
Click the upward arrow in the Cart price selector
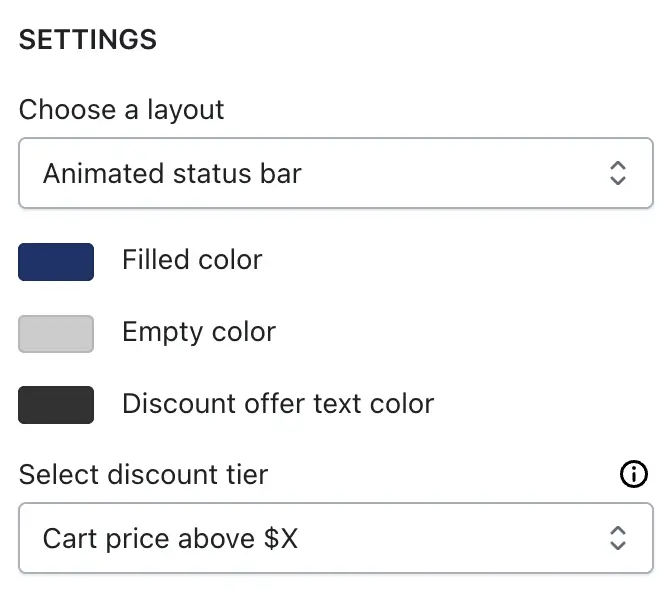point(617,531)
